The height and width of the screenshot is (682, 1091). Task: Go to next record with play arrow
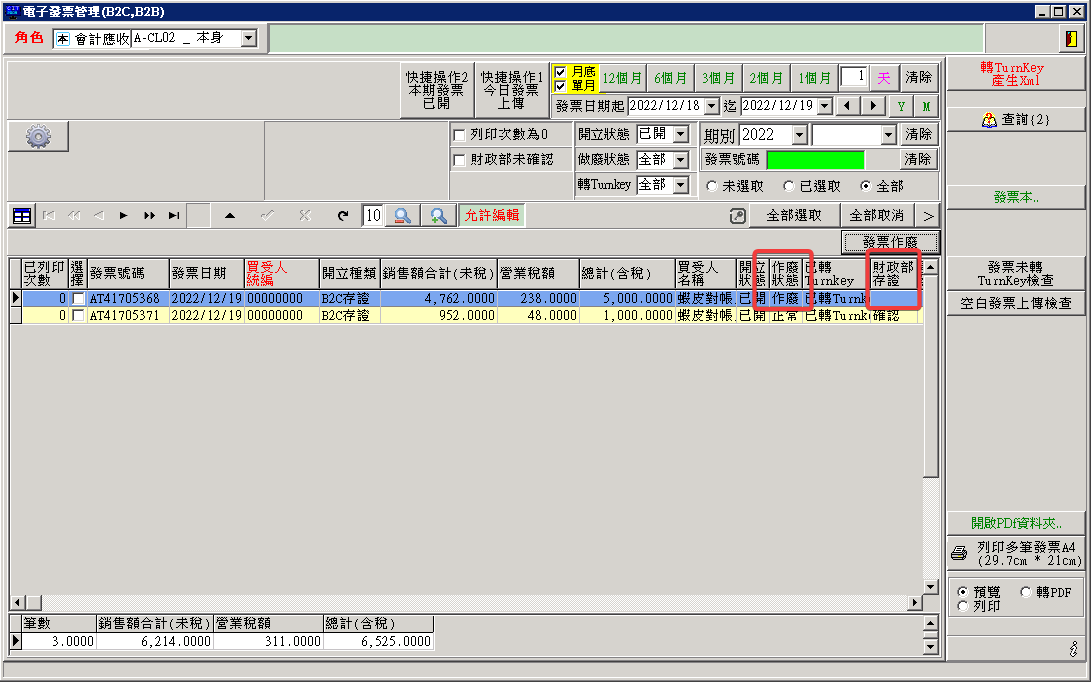[124, 215]
